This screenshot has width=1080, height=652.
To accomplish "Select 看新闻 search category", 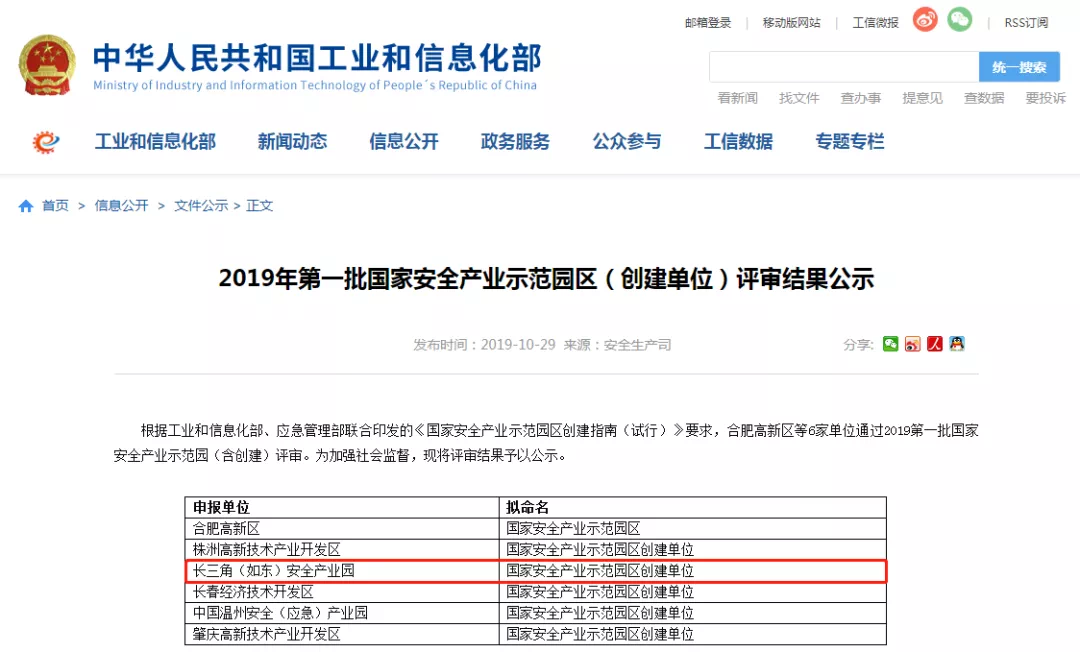I will 738,98.
